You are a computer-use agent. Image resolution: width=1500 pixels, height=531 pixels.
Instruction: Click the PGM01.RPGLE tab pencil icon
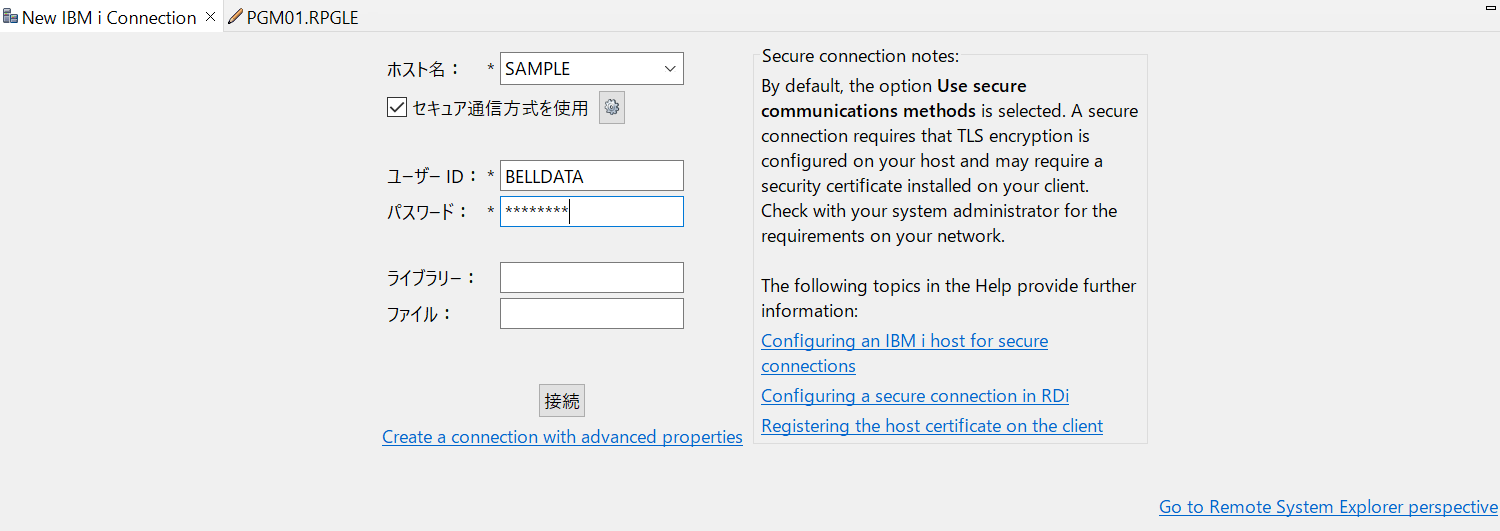pos(235,17)
